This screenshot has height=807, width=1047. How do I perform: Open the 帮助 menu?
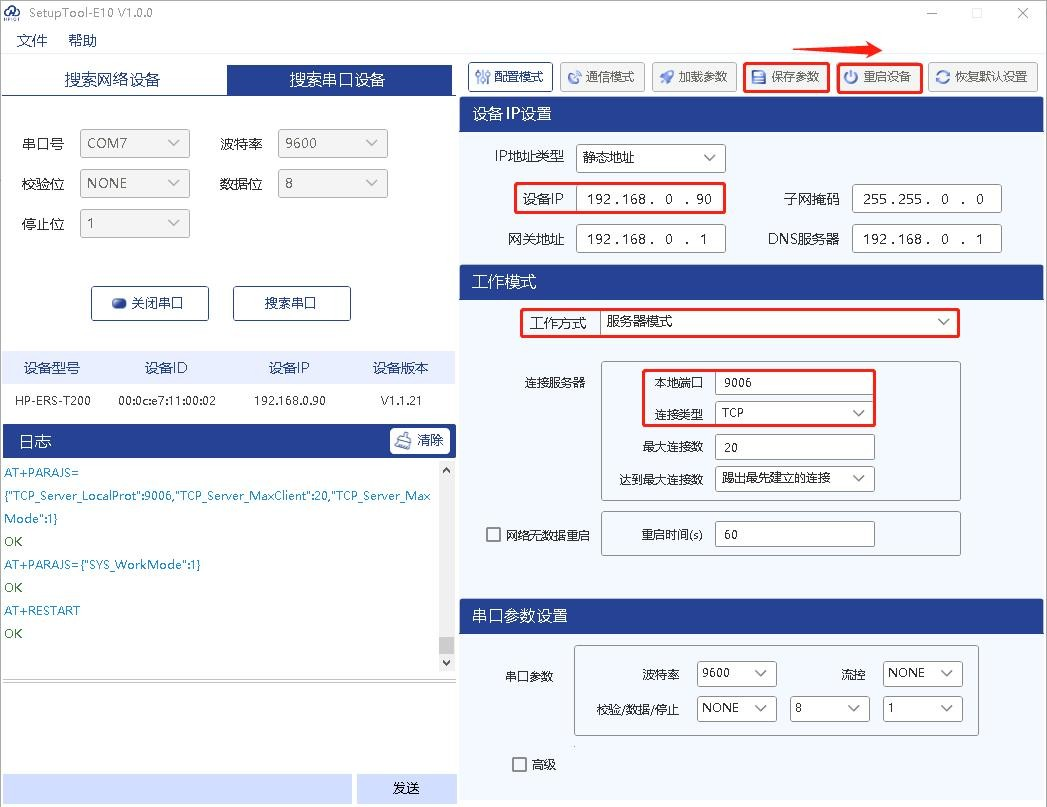82,41
